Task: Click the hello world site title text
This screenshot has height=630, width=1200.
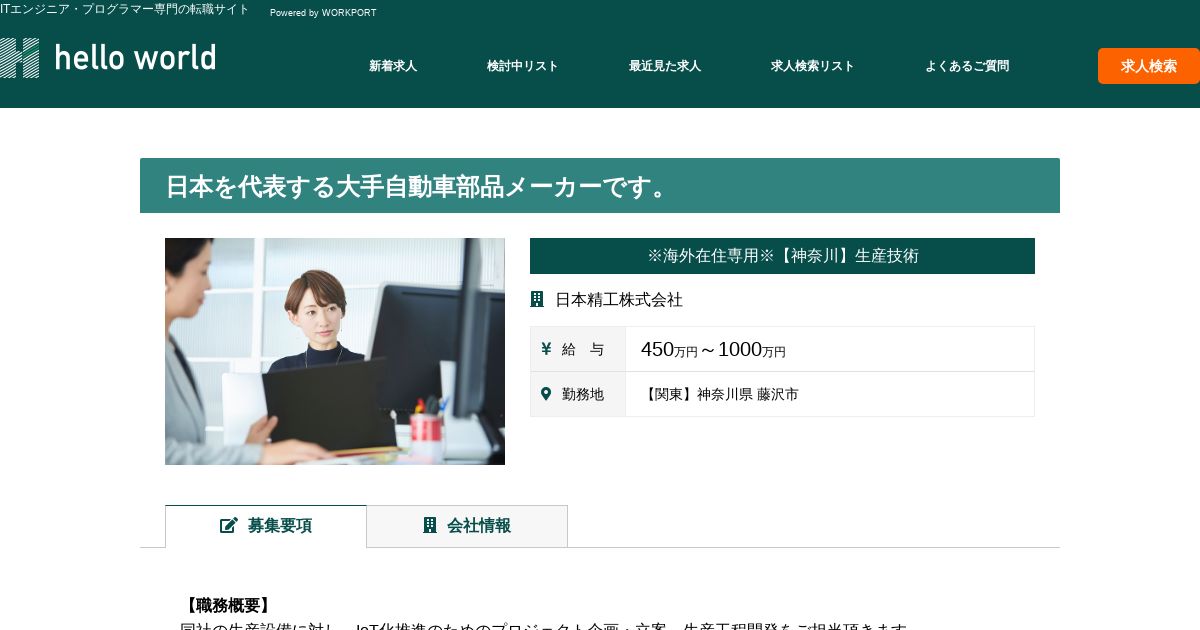Action: click(135, 58)
